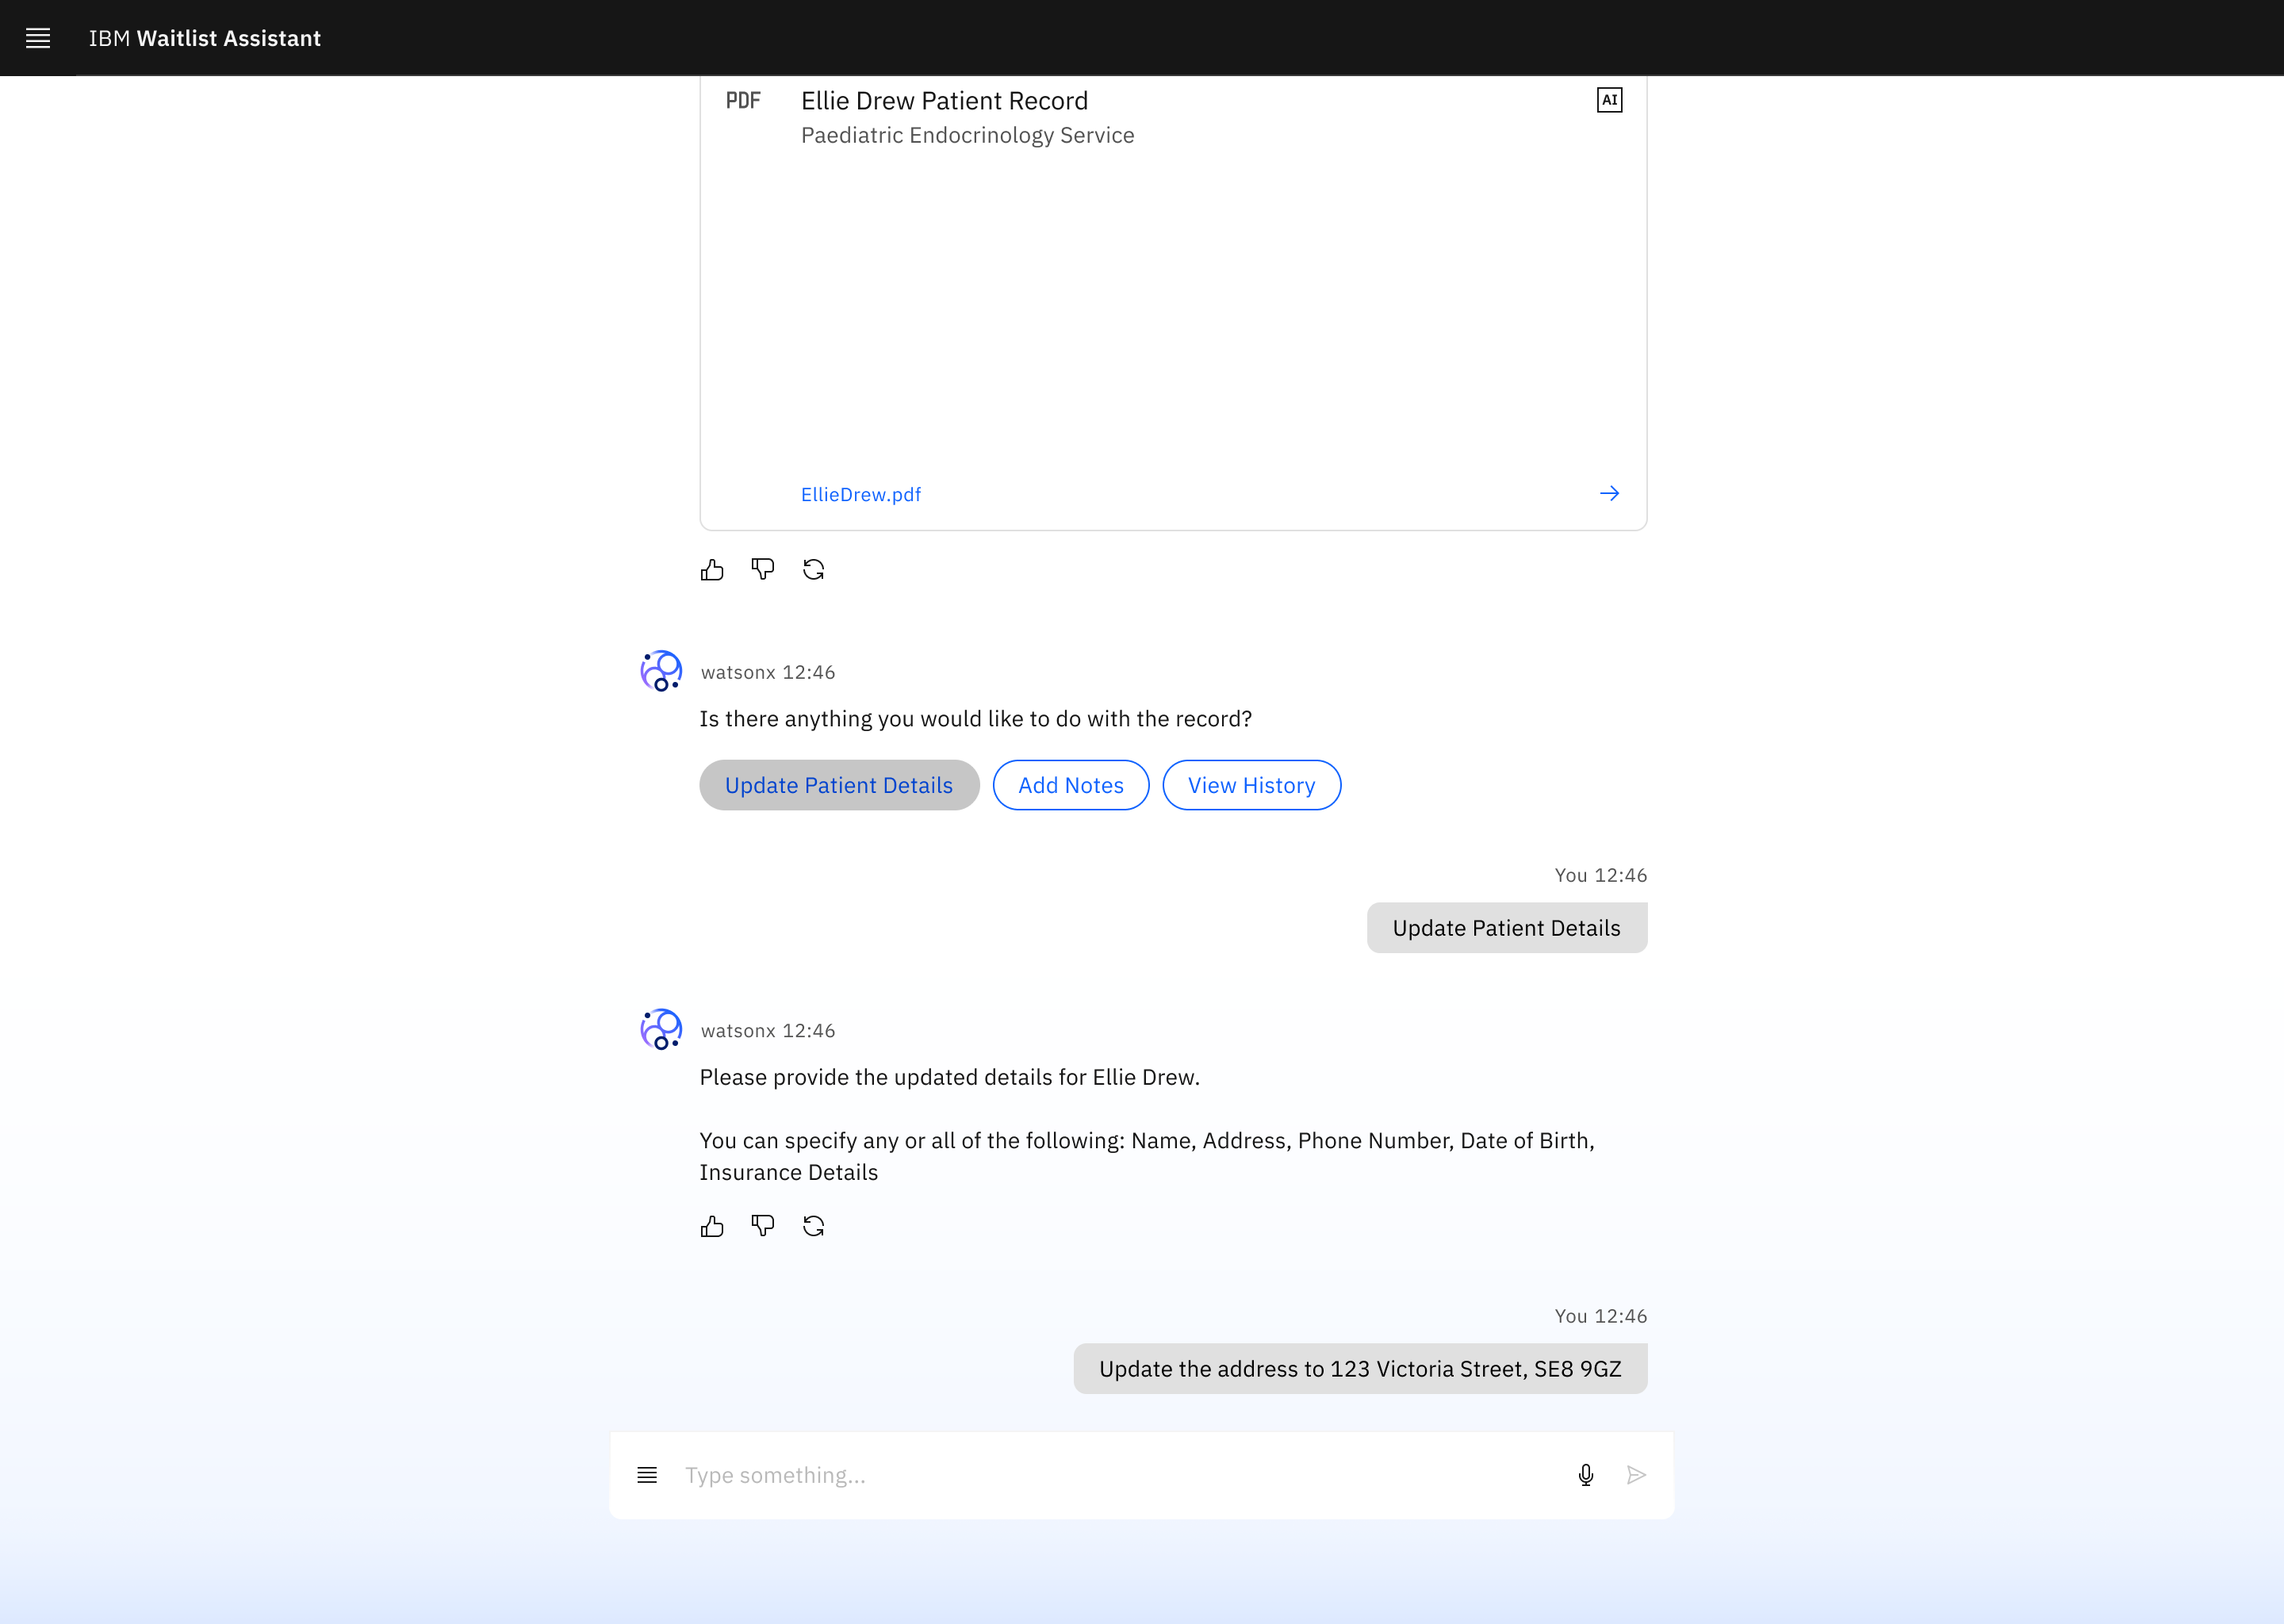Image resolution: width=2284 pixels, height=1624 pixels.
Task: Open EllieDrew.pdf via the arrow icon
Action: tap(1609, 493)
